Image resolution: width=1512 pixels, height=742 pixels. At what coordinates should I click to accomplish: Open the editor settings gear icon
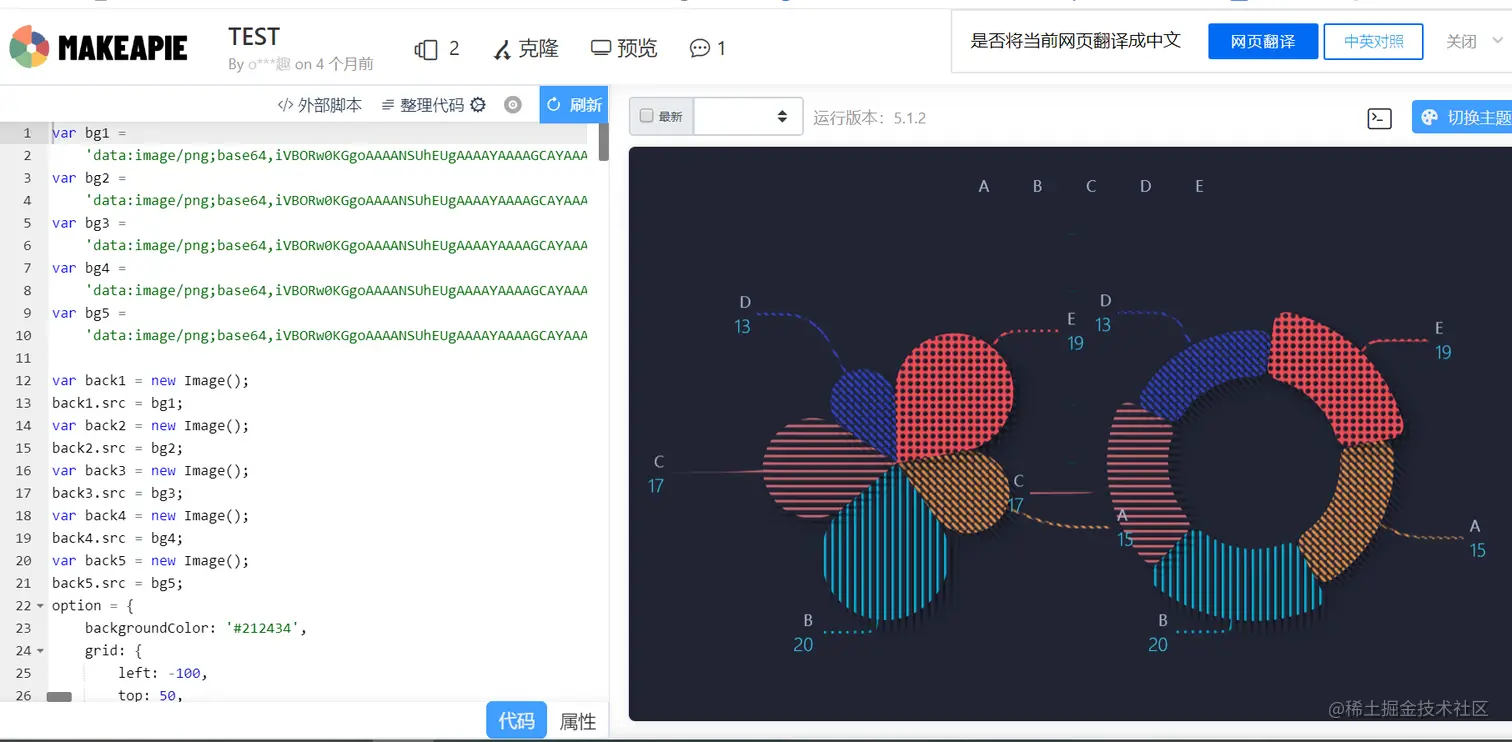478,105
